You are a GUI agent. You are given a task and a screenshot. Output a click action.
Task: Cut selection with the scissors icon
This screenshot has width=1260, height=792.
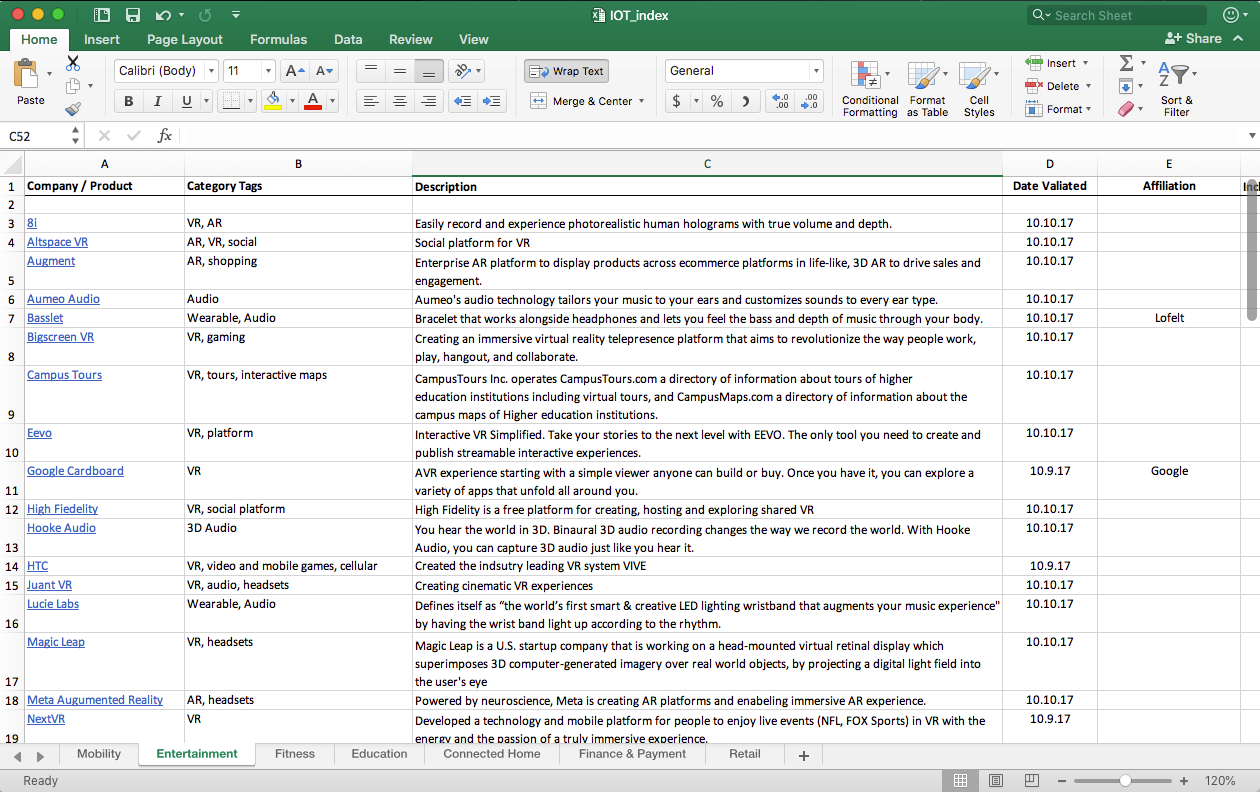point(73,63)
